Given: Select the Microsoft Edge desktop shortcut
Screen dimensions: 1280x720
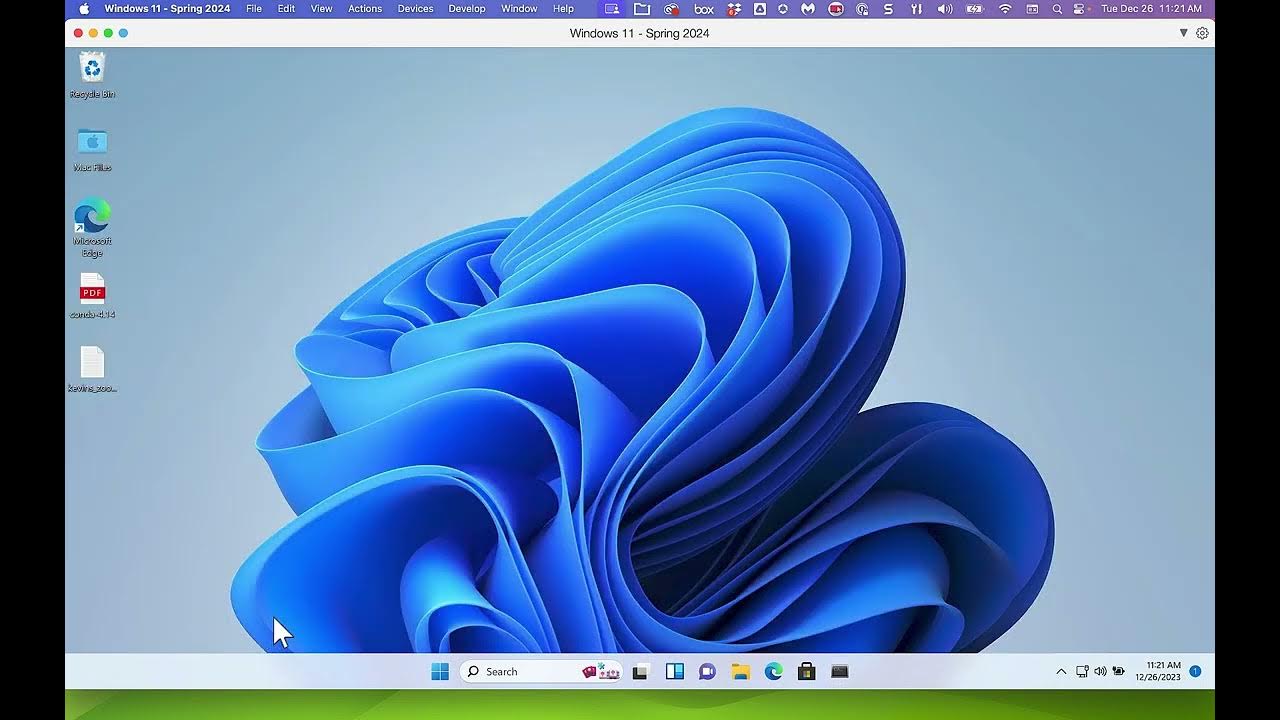Looking at the screenshot, I should pos(92,229).
